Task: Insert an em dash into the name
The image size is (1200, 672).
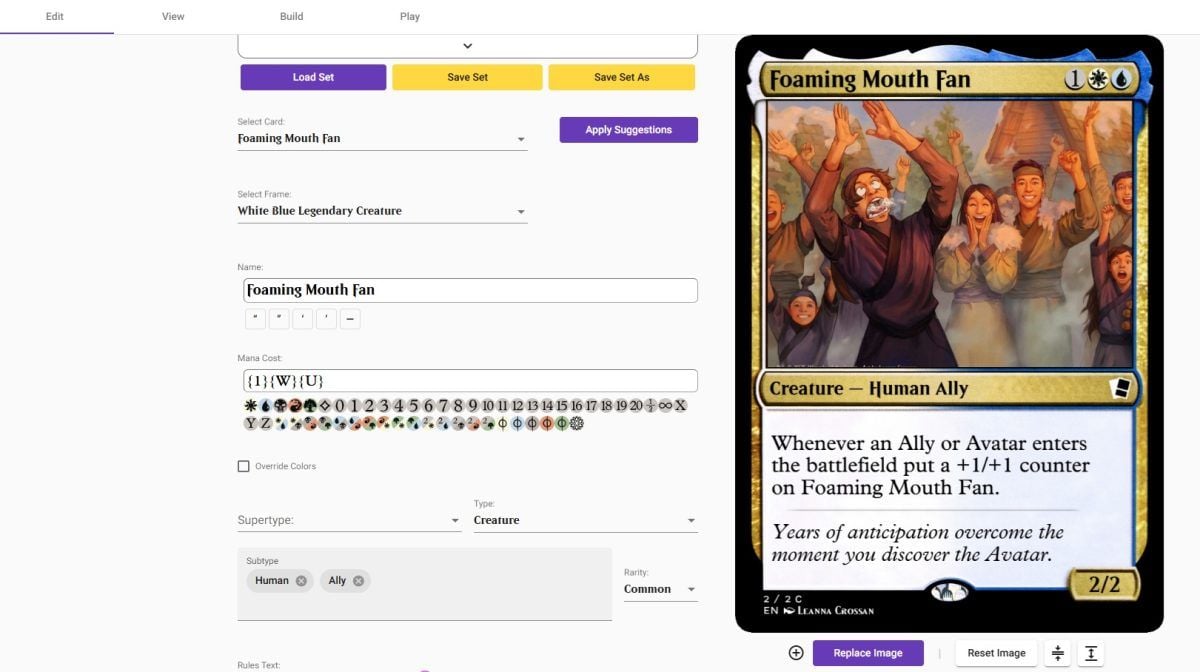Action: pos(350,319)
